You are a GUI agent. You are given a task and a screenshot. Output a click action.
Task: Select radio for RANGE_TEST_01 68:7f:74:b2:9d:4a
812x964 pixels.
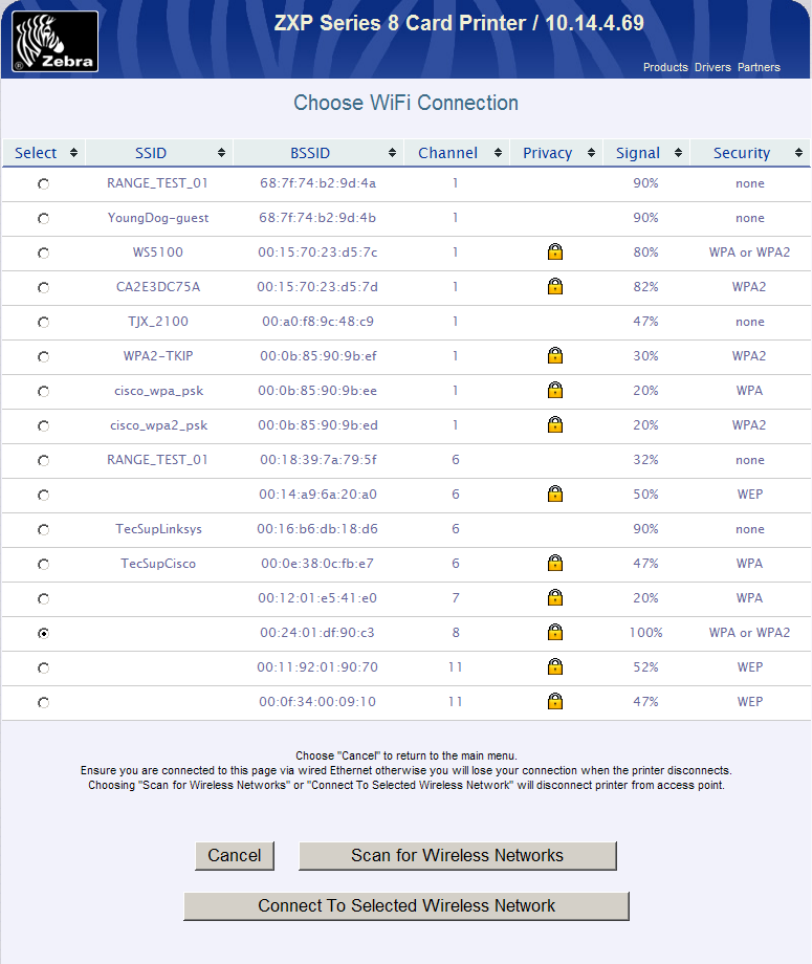43,184
